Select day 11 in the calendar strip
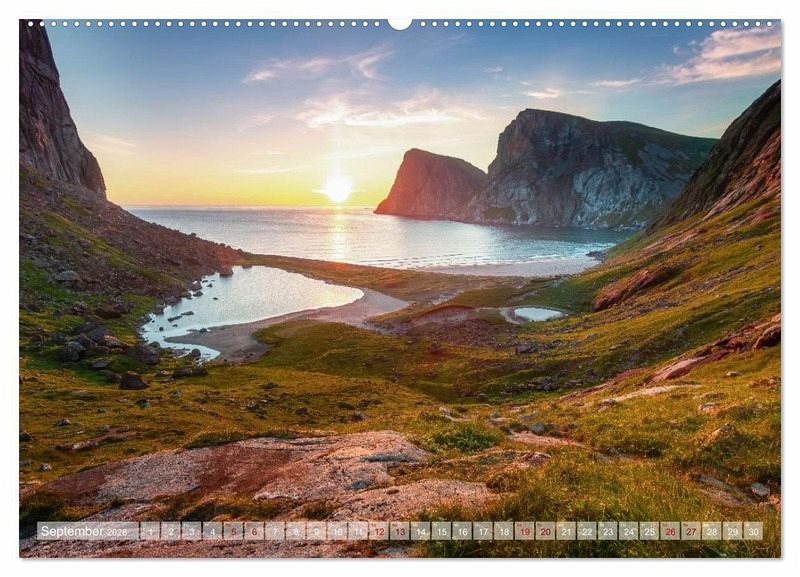The image size is (800, 577). [358, 531]
